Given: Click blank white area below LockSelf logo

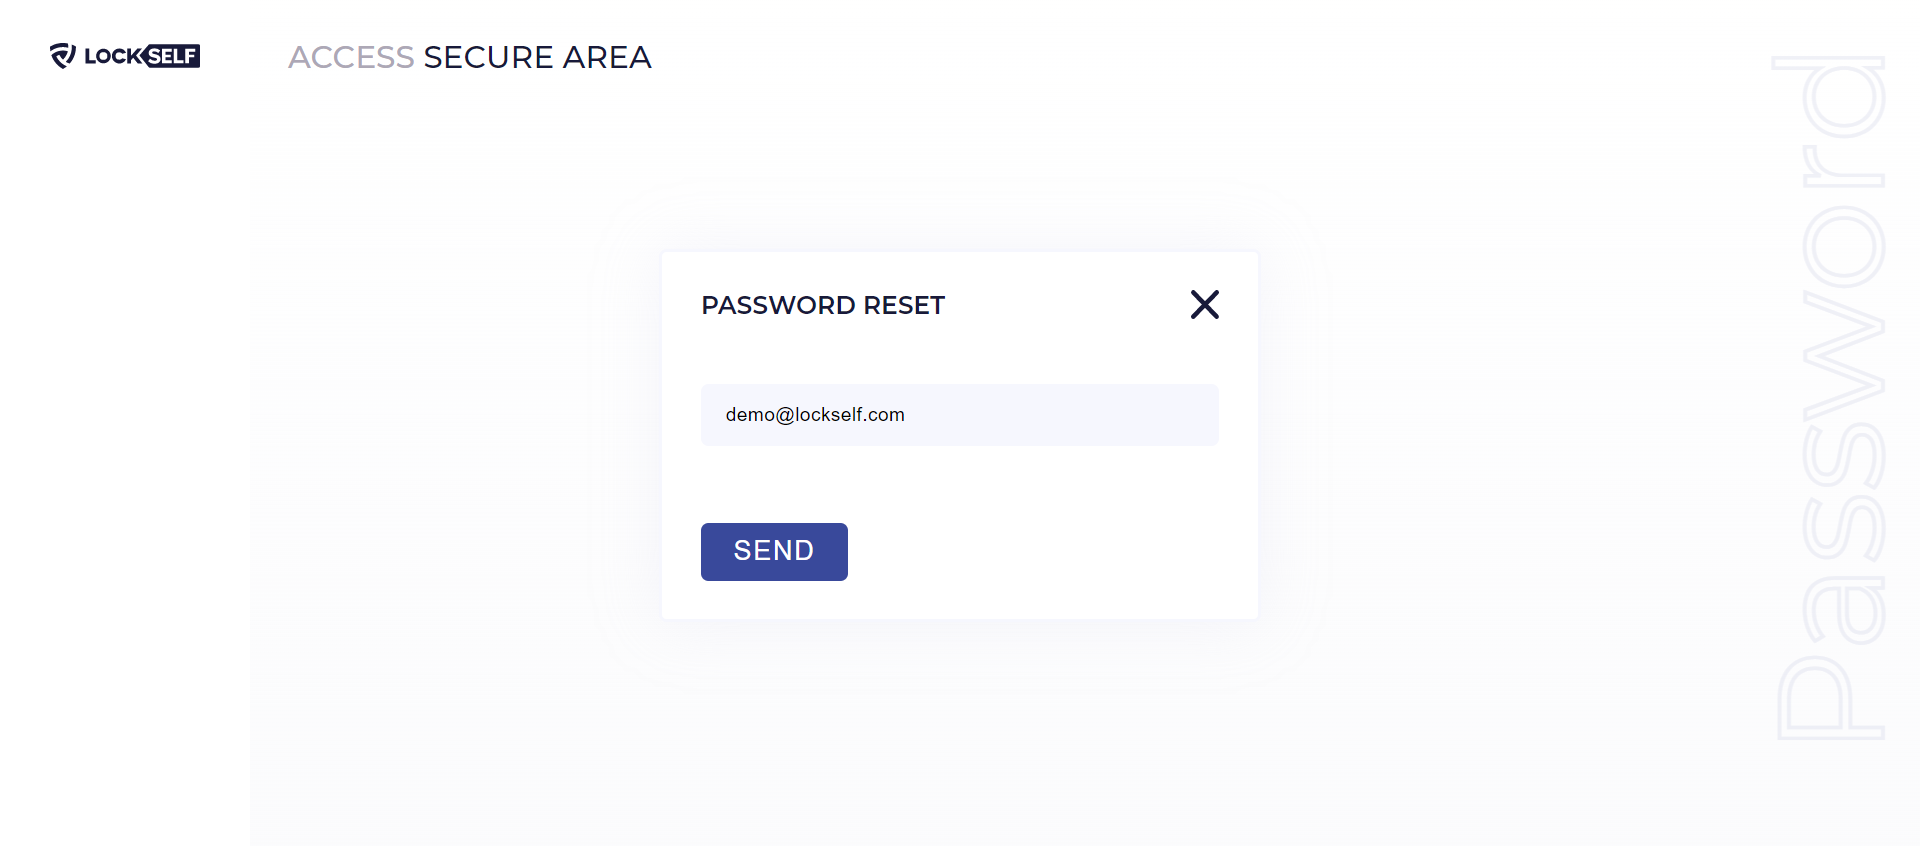Looking at the screenshot, I should tap(124, 400).
